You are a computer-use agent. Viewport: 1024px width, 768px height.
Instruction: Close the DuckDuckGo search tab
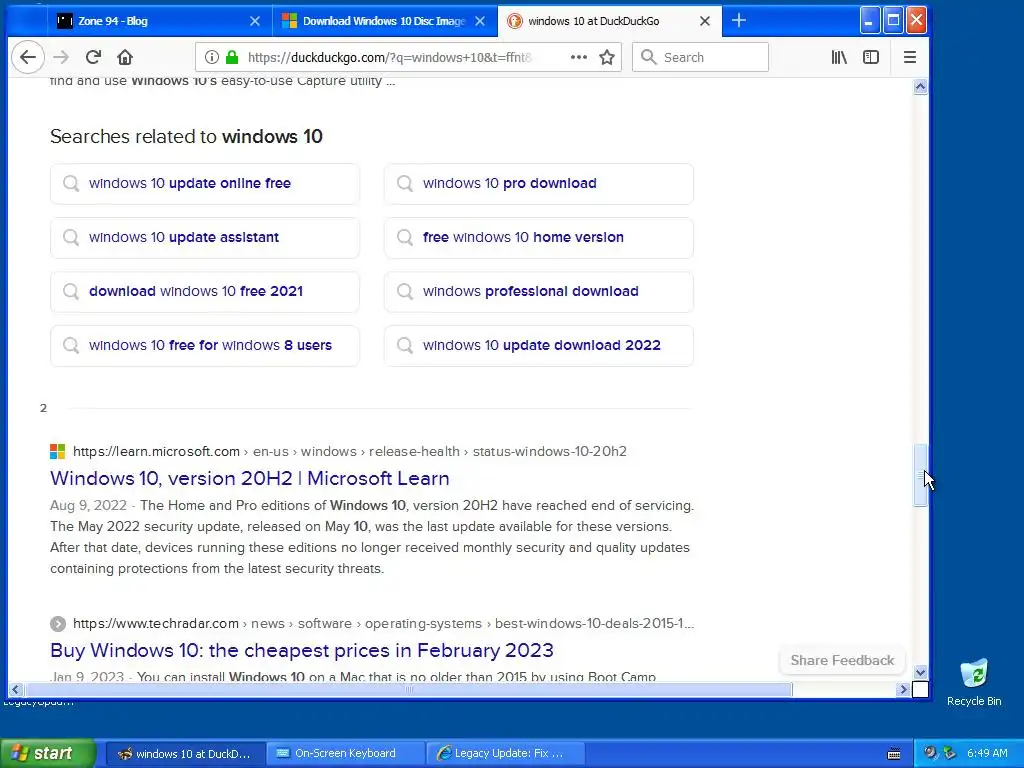[705, 21]
